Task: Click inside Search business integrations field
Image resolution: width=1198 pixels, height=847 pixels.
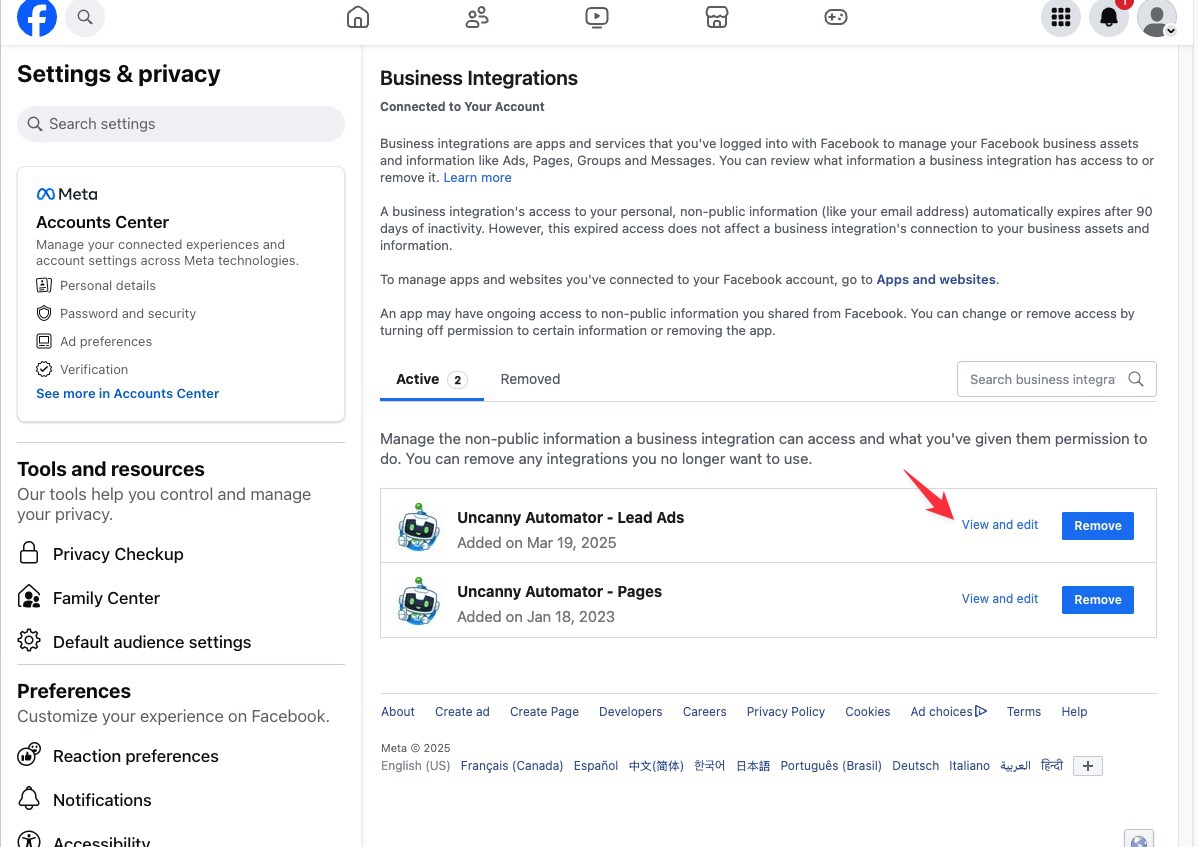Action: click(1041, 379)
